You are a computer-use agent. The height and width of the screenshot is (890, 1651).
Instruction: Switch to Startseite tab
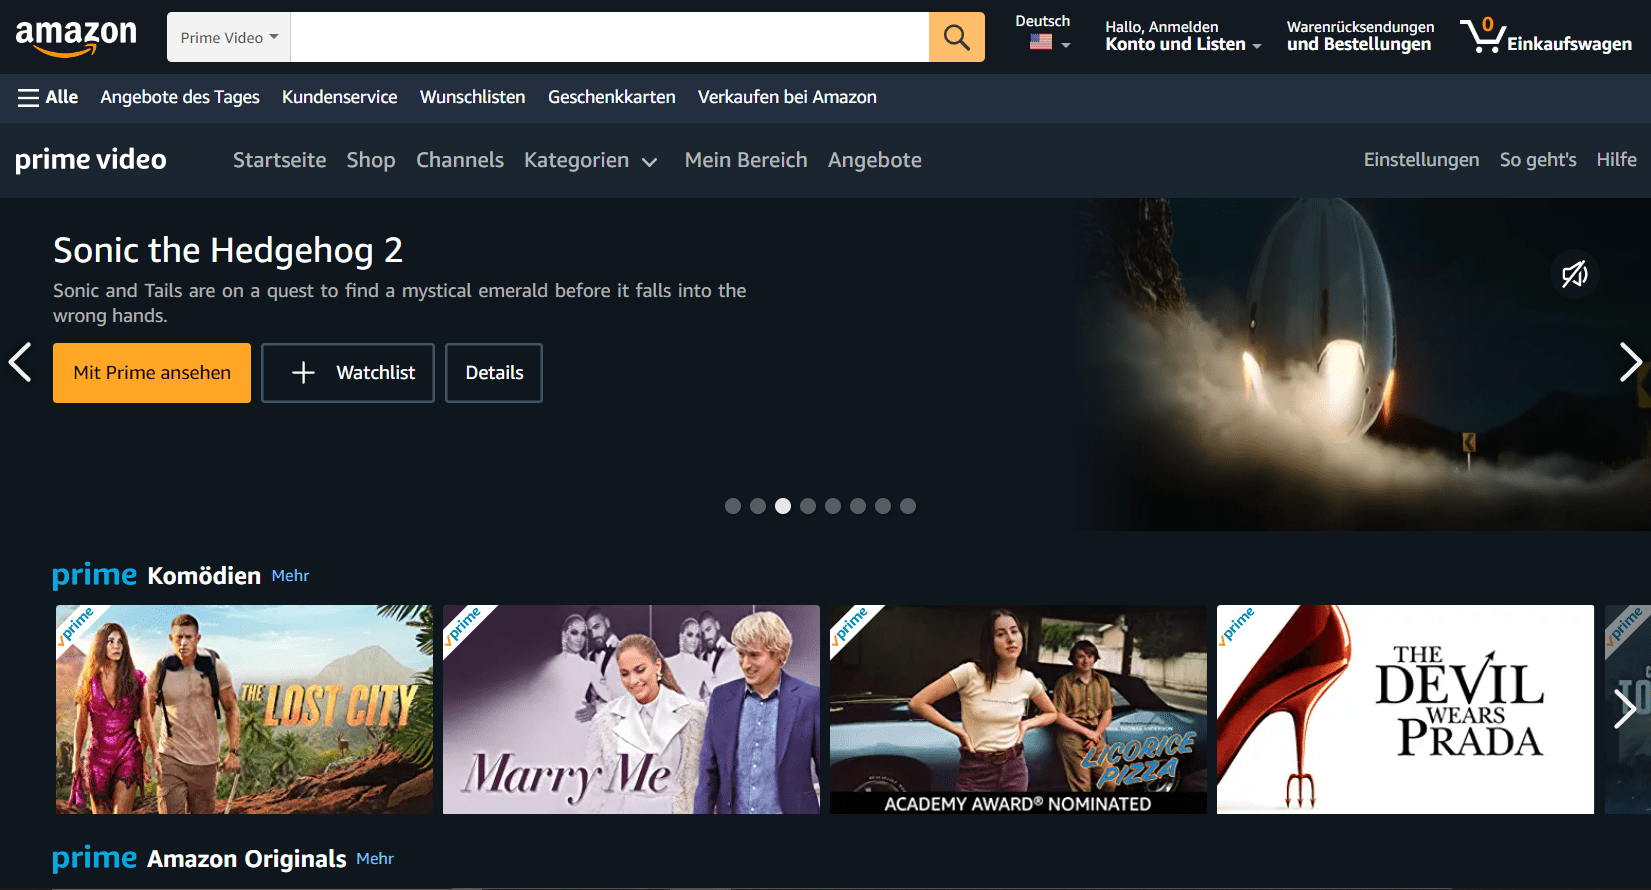[x=280, y=160]
